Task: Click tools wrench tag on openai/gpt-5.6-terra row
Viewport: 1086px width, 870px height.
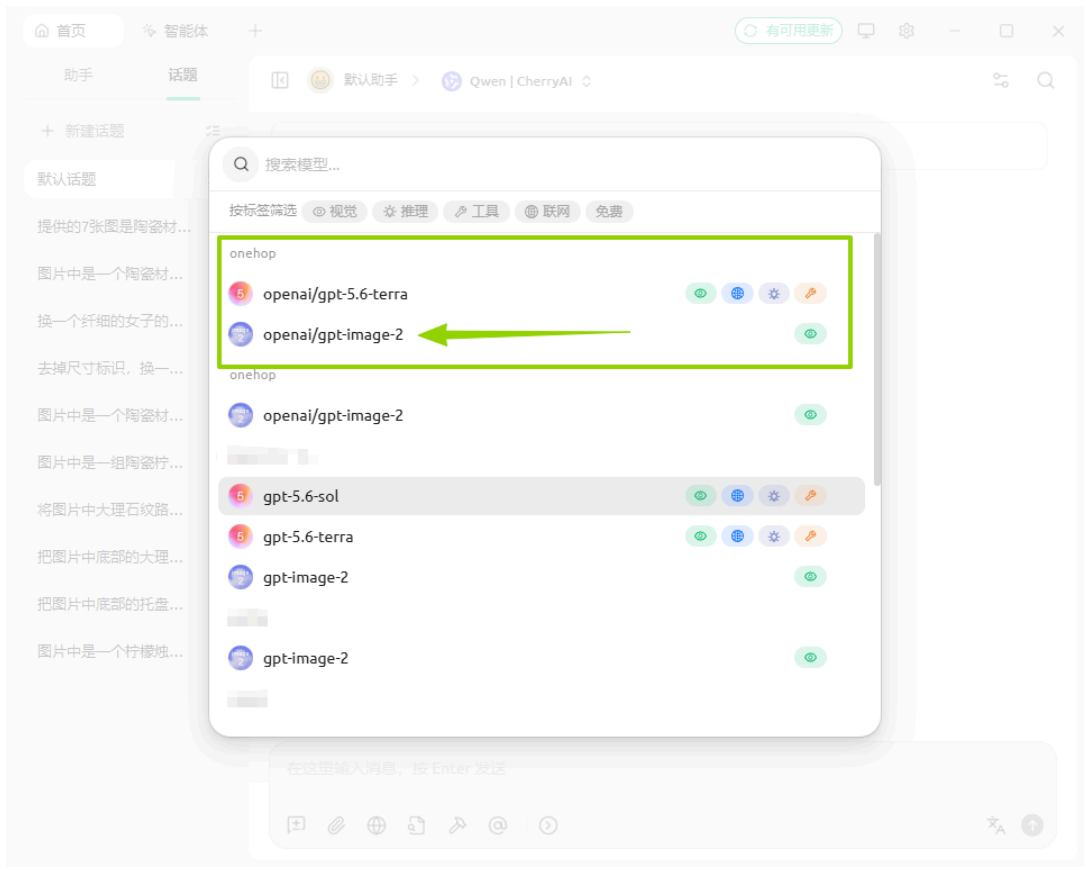Action: pos(810,294)
